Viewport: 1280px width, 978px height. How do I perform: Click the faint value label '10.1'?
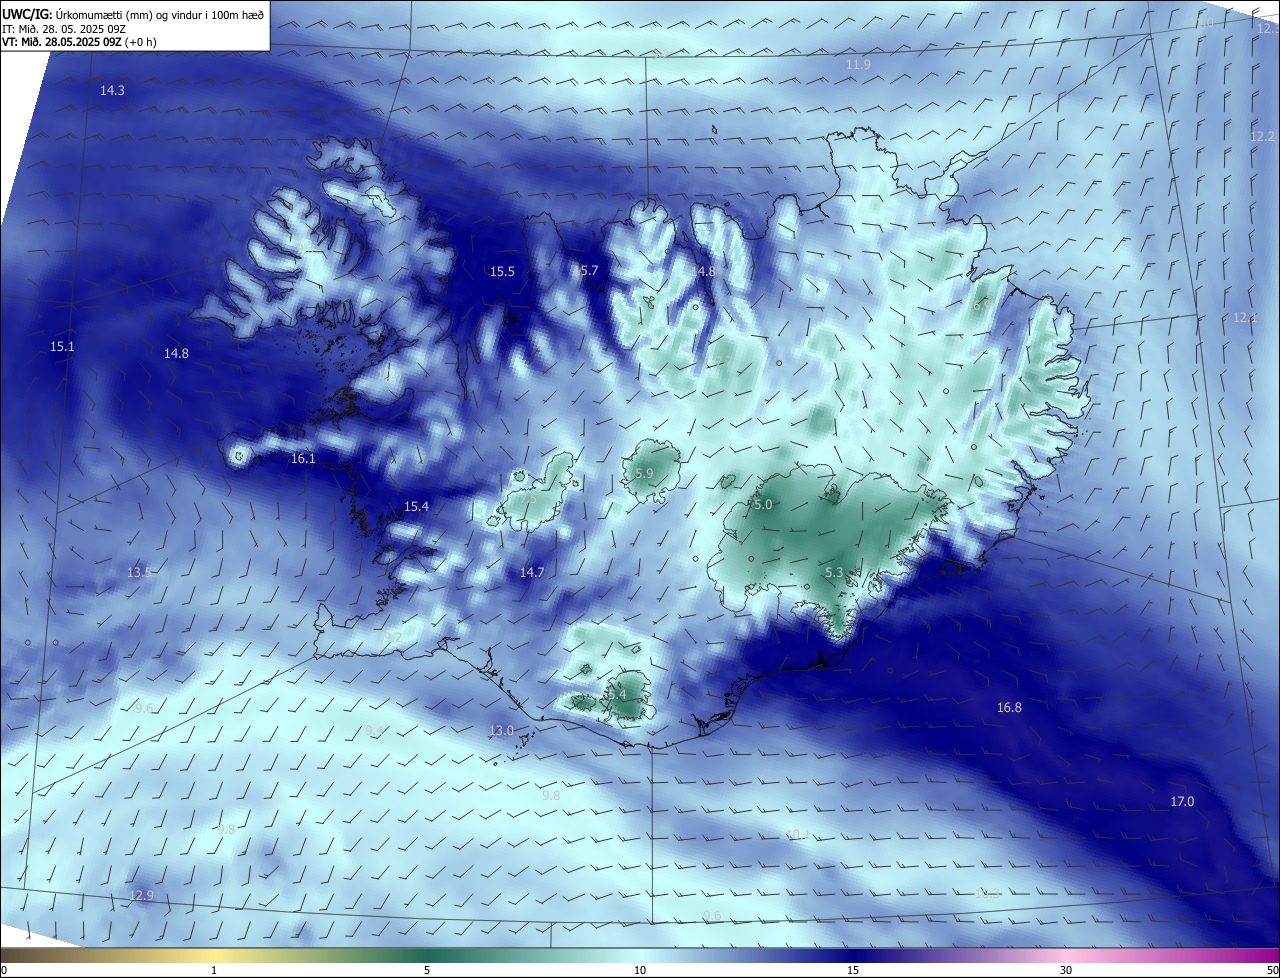point(796,834)
